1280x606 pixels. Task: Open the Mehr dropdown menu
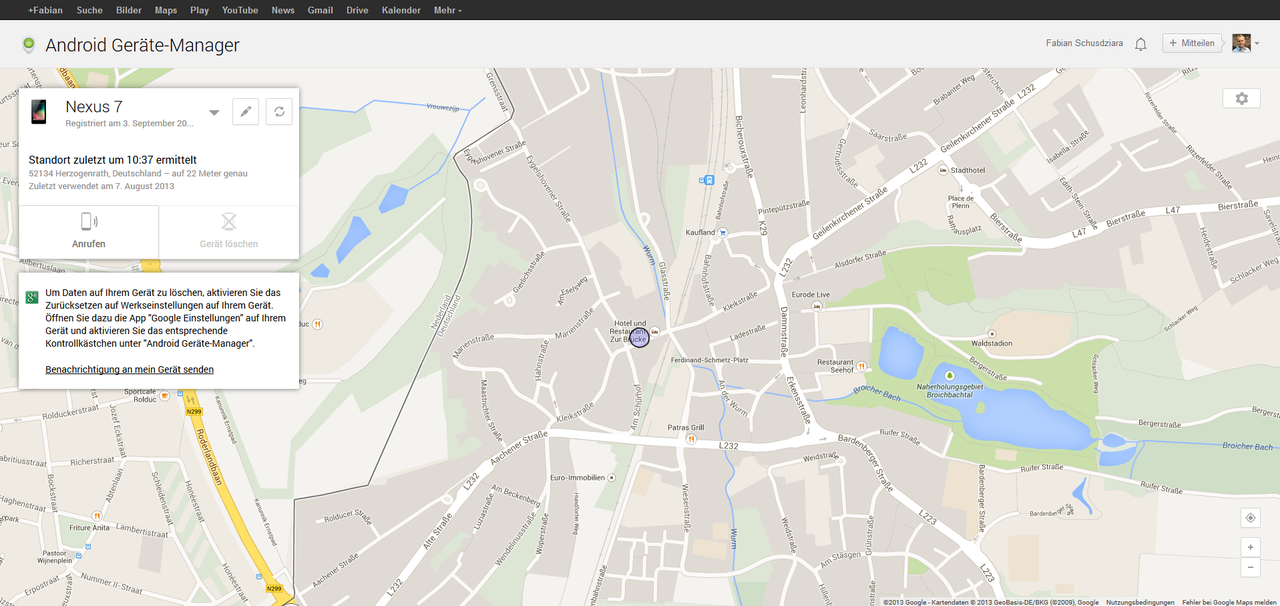[x=446, y=10]
